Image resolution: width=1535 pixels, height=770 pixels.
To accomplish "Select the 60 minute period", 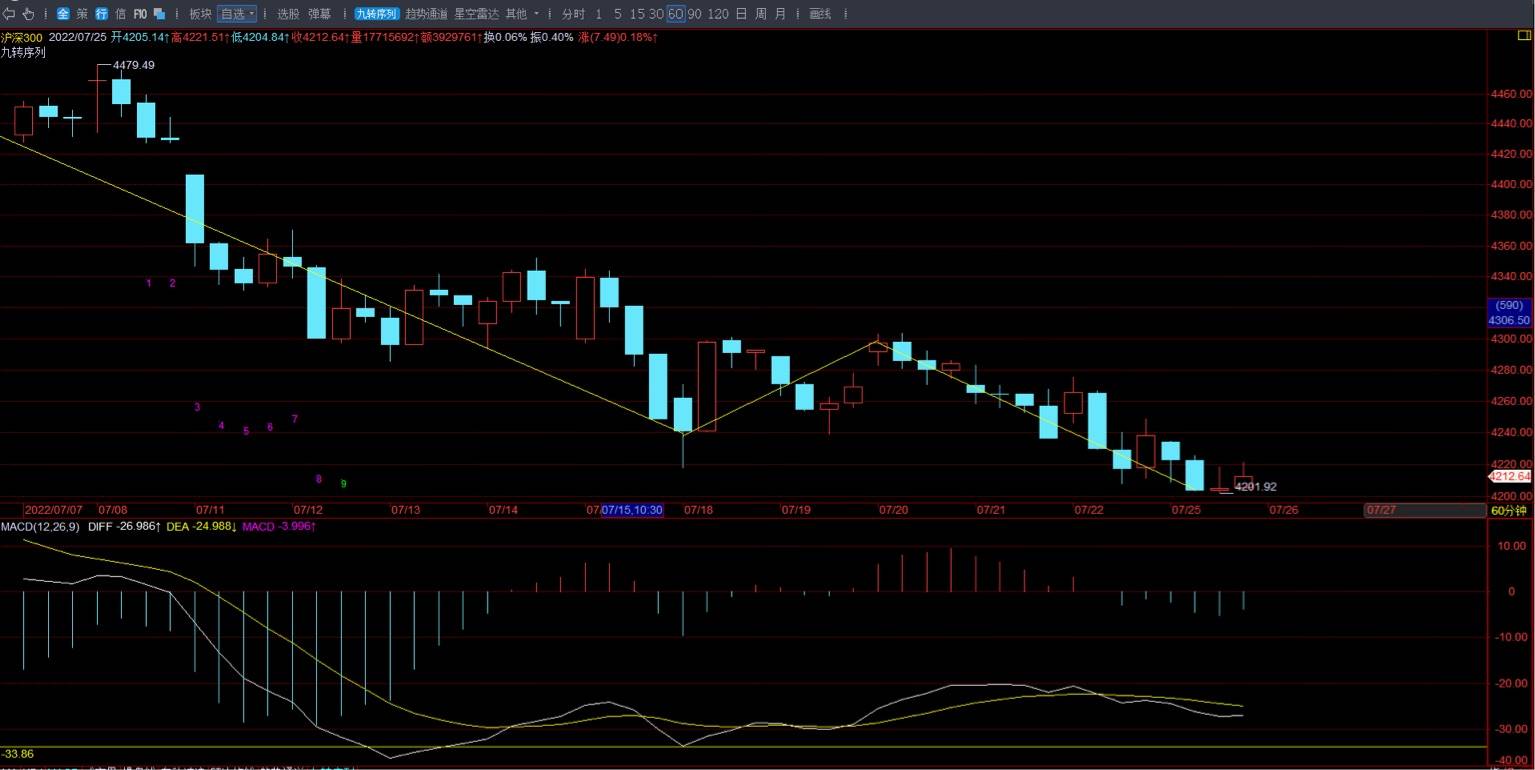I will point(676,14).
